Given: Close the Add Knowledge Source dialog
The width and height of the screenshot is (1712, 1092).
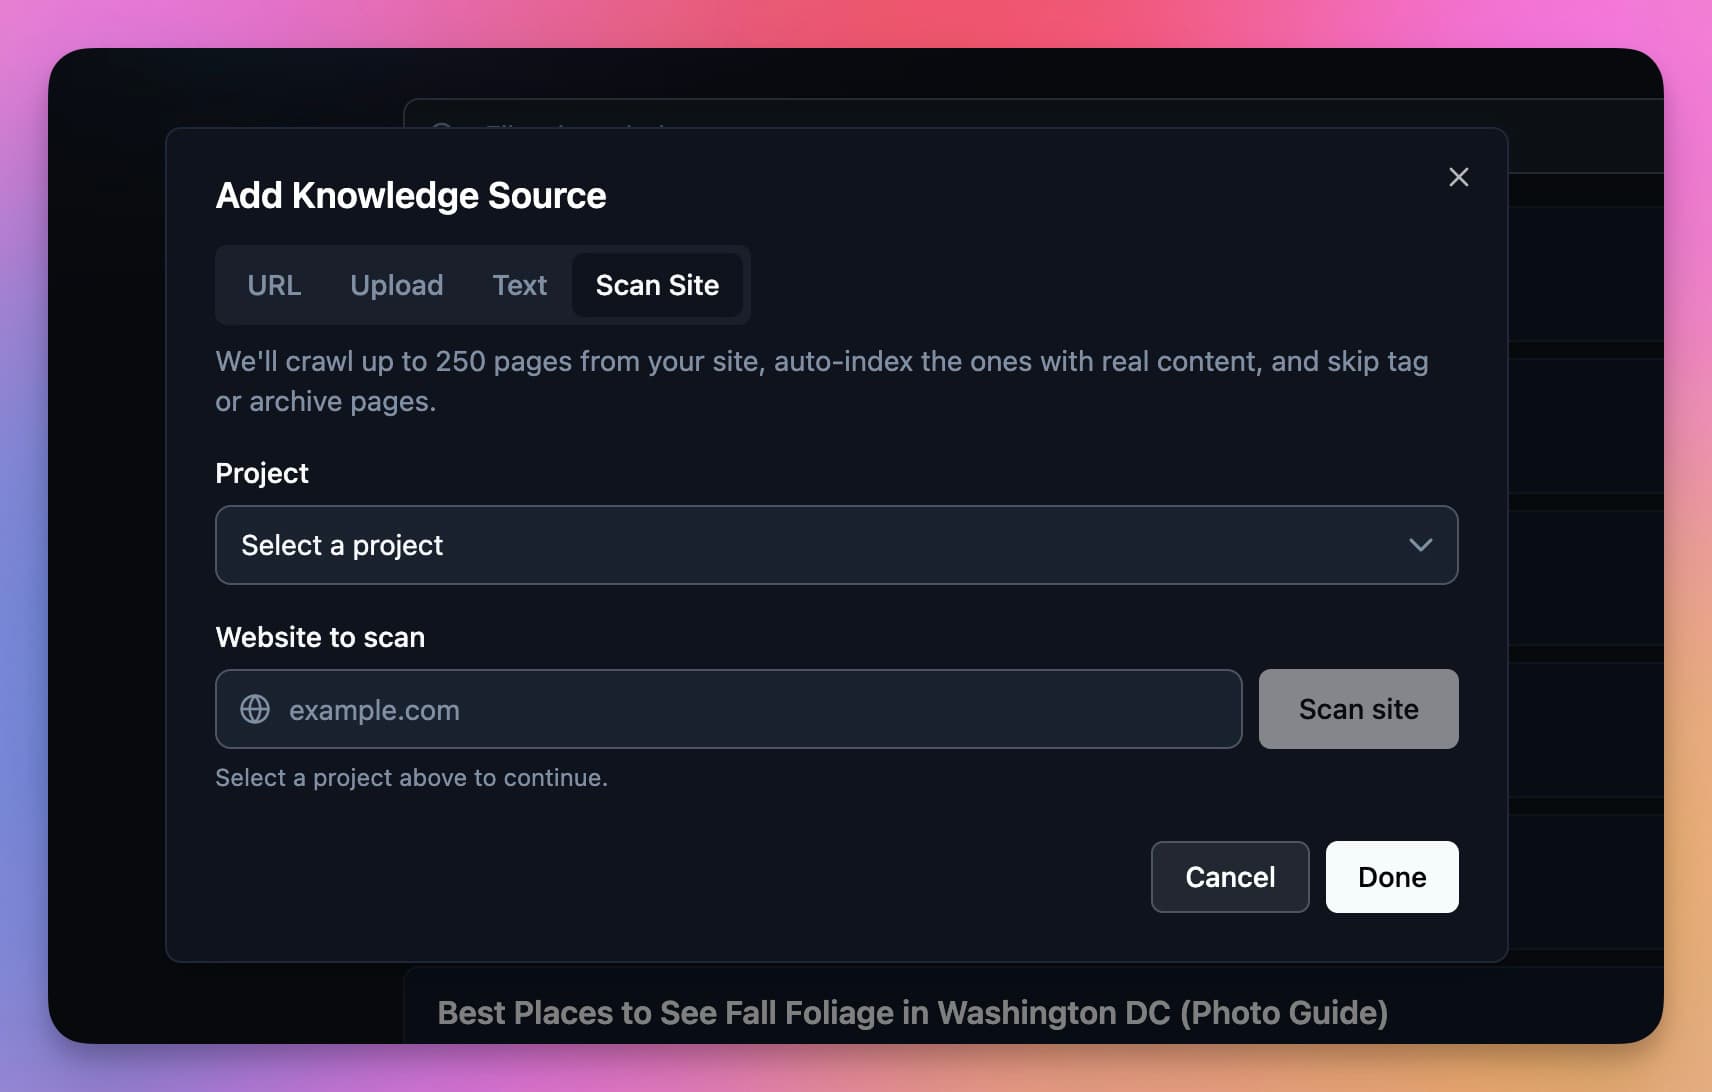Looking at the screenshot, I should point(1459,177).
